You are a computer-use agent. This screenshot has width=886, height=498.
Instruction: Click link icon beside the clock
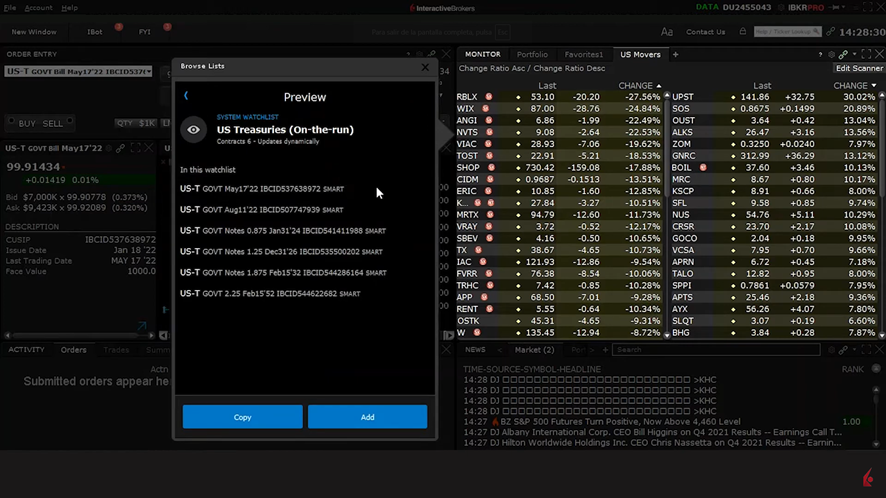point(830,32)
